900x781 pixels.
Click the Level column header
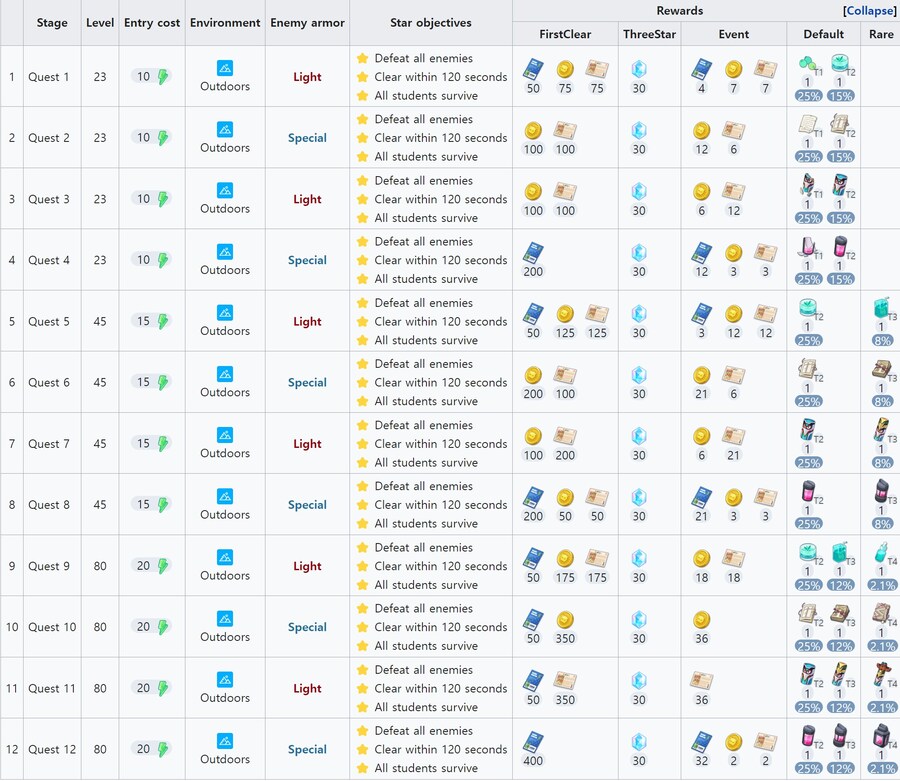coord(100,23)
